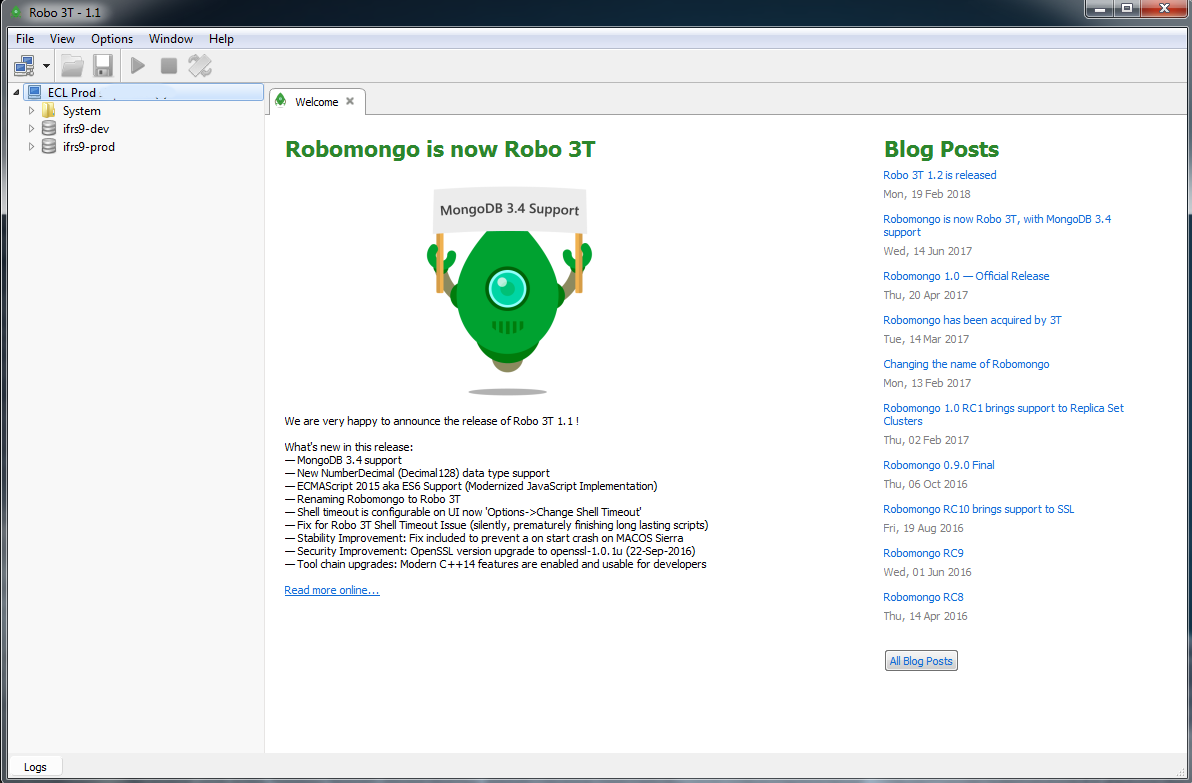The width and height of the screenshot is (1192, 783).
Task: Open the Options menu
Action: click(x=111, y=38)
